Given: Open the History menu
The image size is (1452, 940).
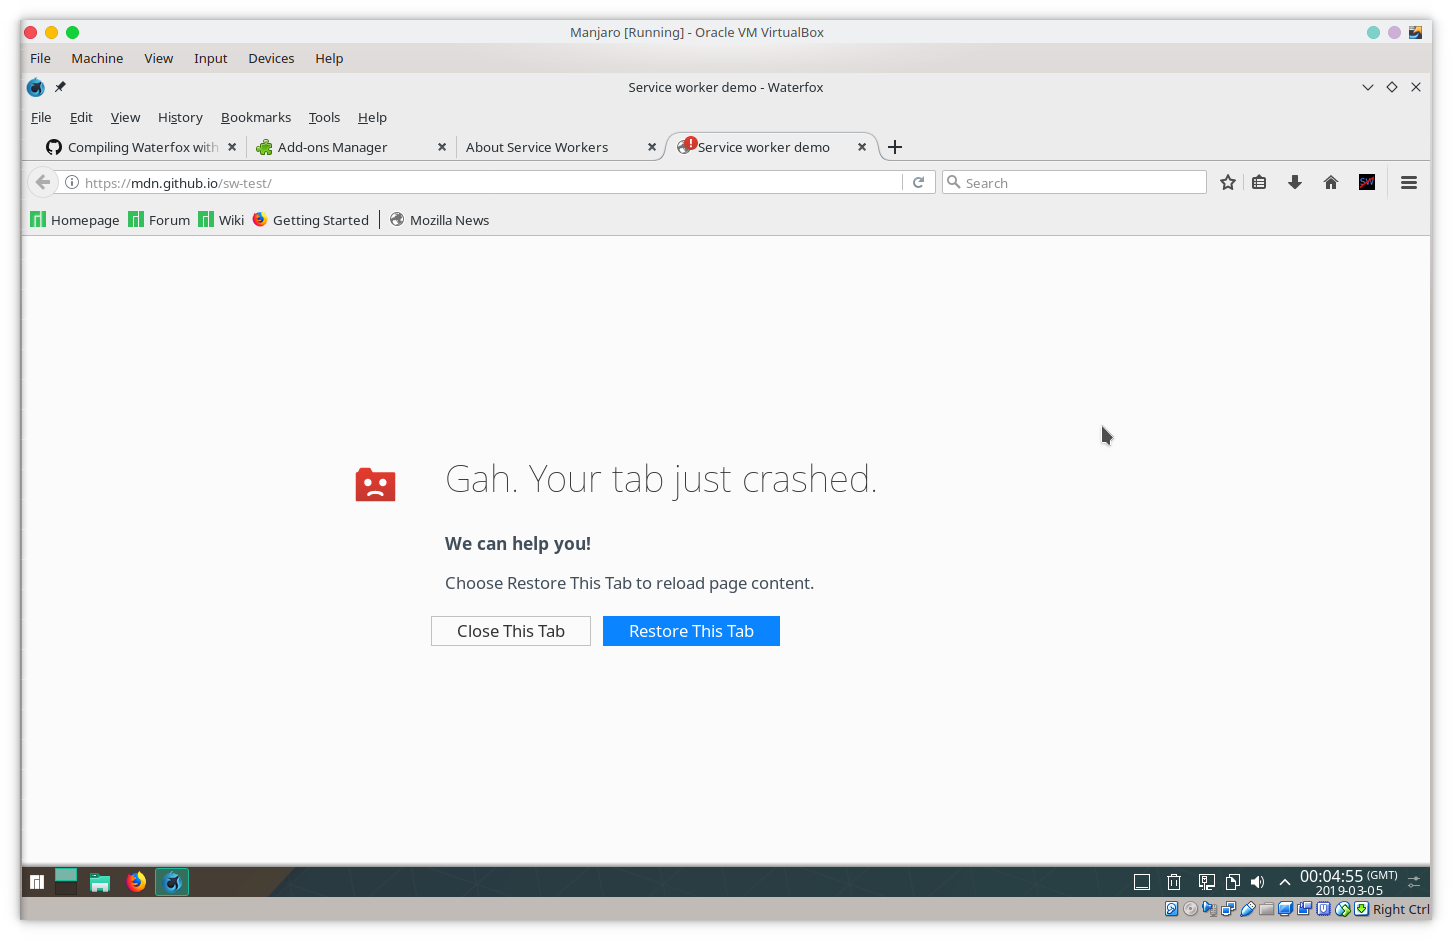Looking at the screenshot, I should point(180,117).
